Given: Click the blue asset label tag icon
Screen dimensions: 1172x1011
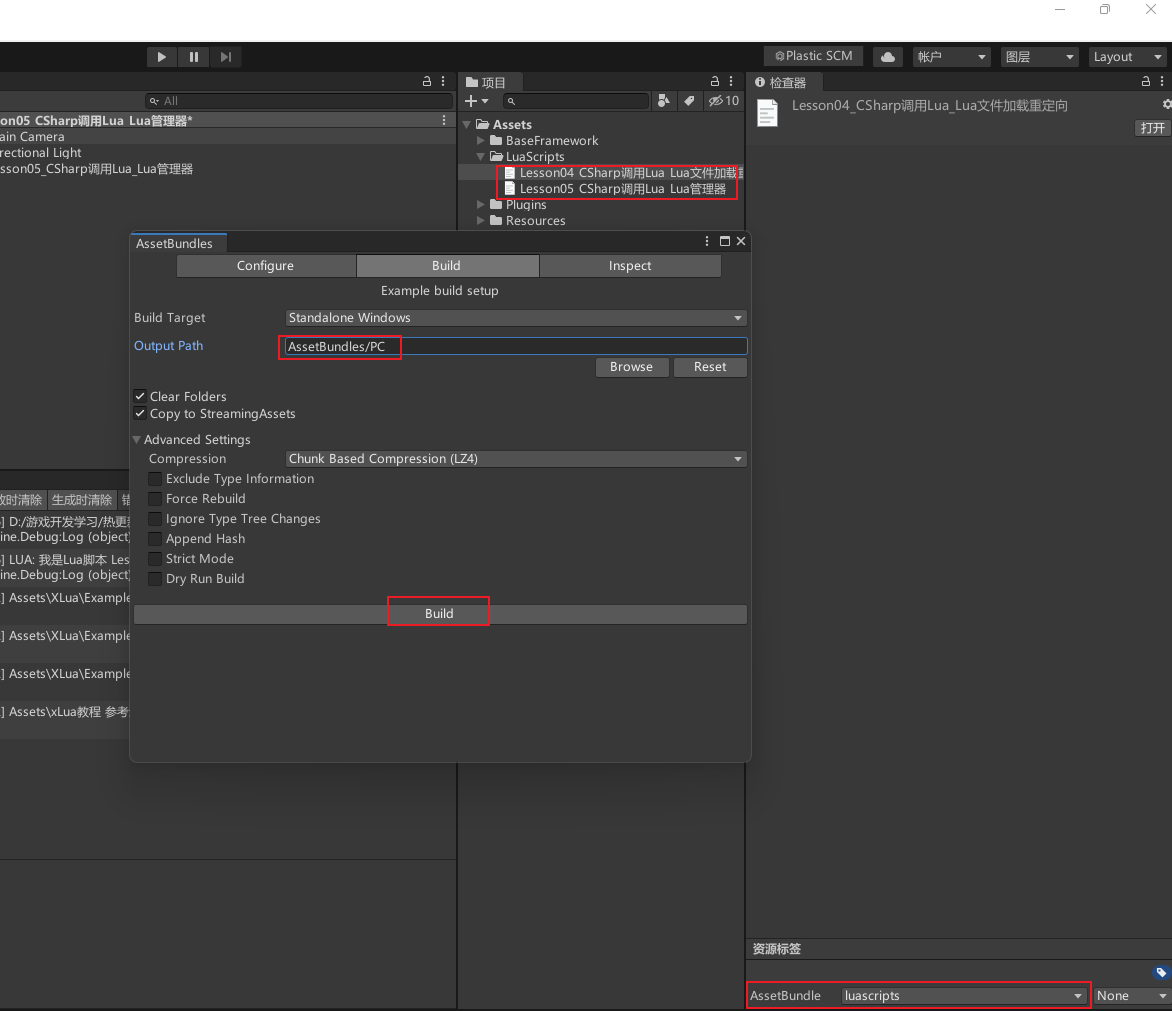Looking at the screenshot, I should [x=1160, y=972].
